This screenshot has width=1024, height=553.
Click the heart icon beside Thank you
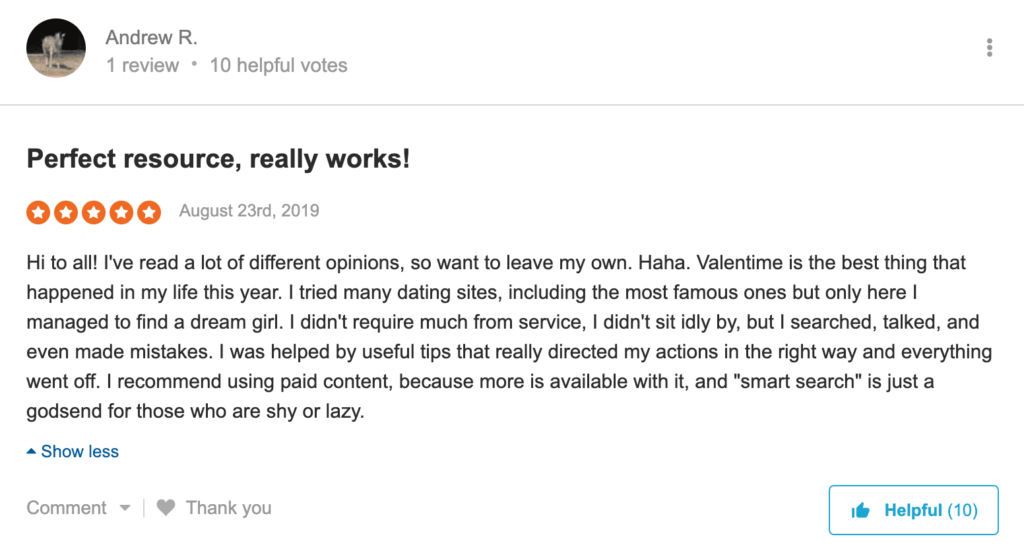click(x=166, y=507)
